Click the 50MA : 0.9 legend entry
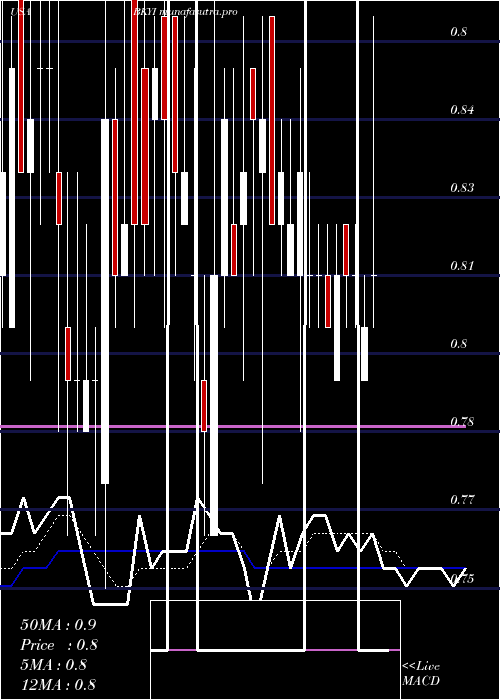 pyautogui.click(x=58, y=625)
